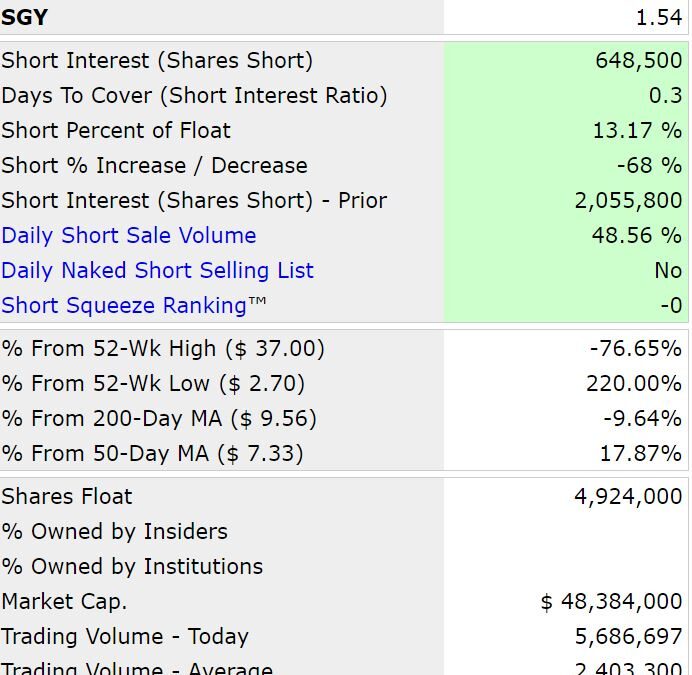This screenshot has width=692, height=675.
Task: Open the Daily Short Sale Volume link
Action: tap(128, 235)
